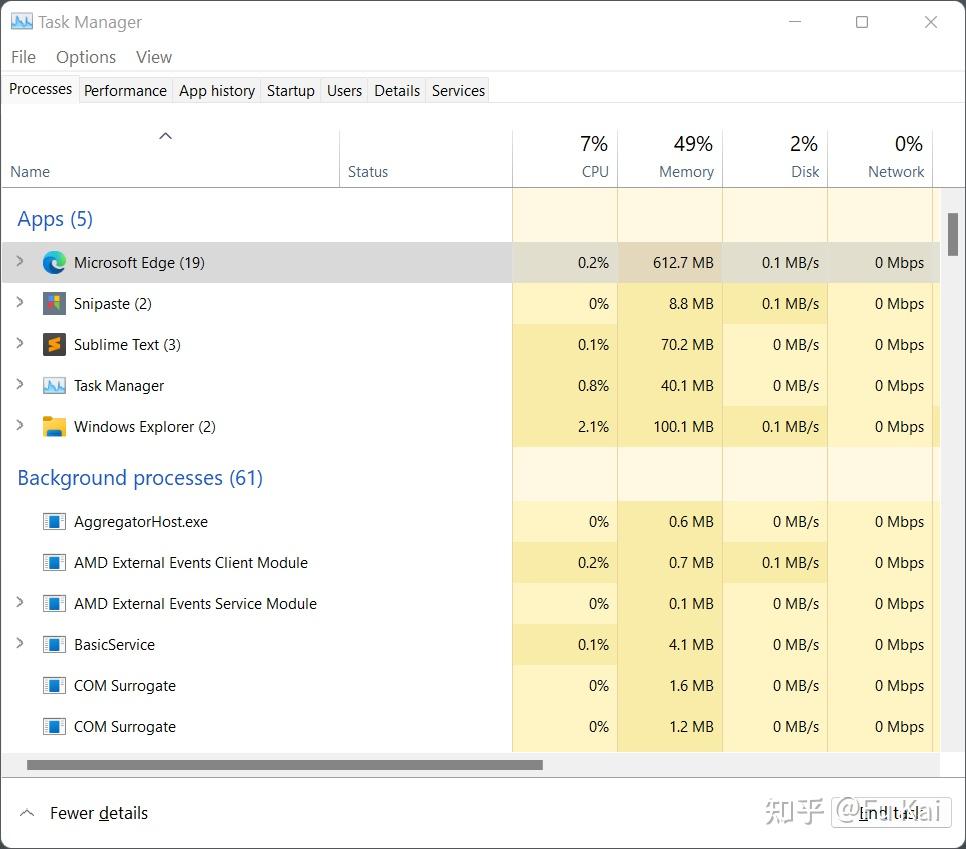The image size is (966, 849).
Task: Select the Windows Explorer (2) row name
Action: (x=145, y=426)
